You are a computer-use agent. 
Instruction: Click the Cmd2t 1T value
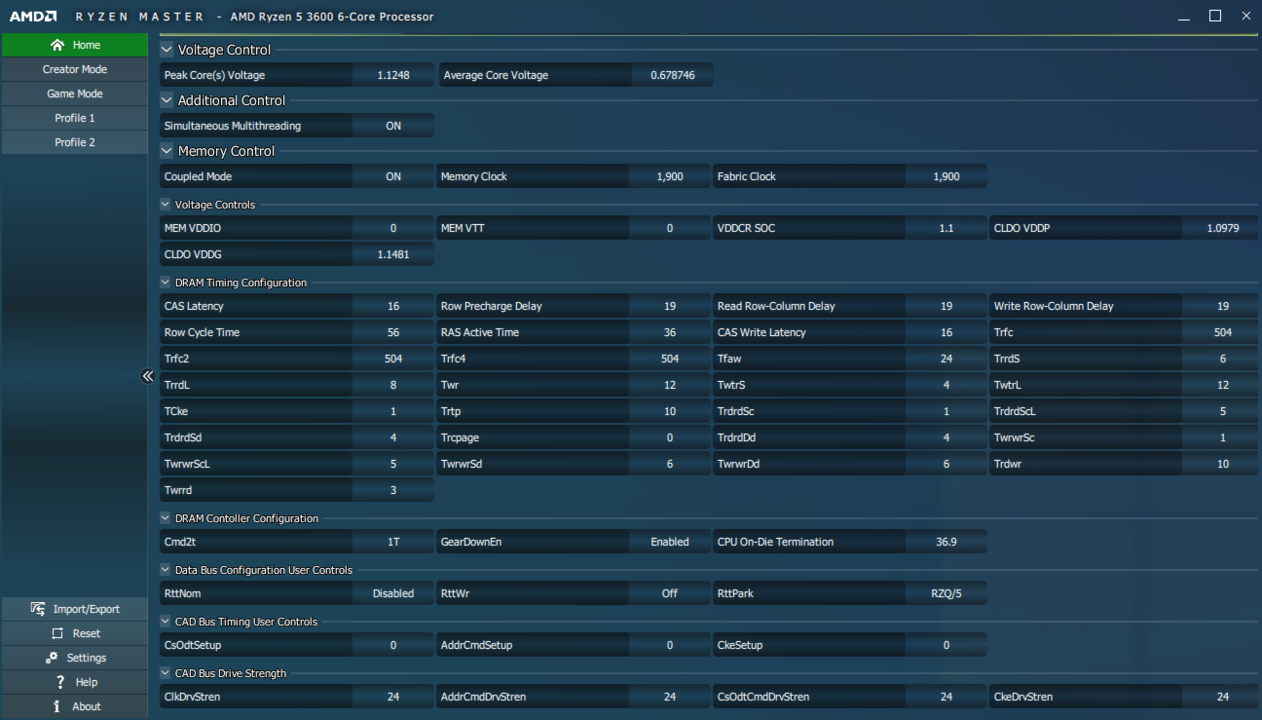click(393, 542)
